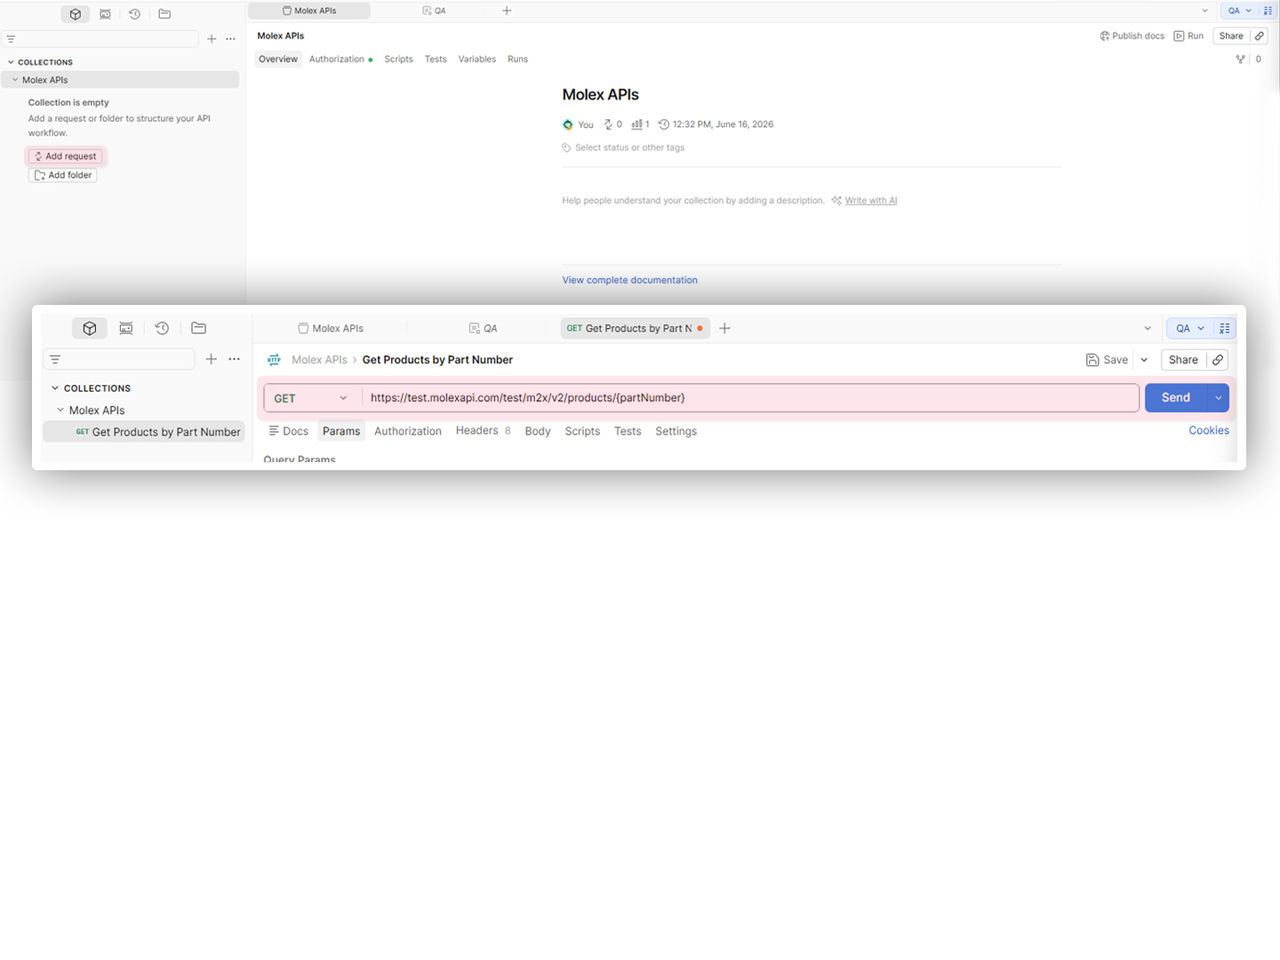Click the plus icon beside the front panel's sidebar search

211,359
